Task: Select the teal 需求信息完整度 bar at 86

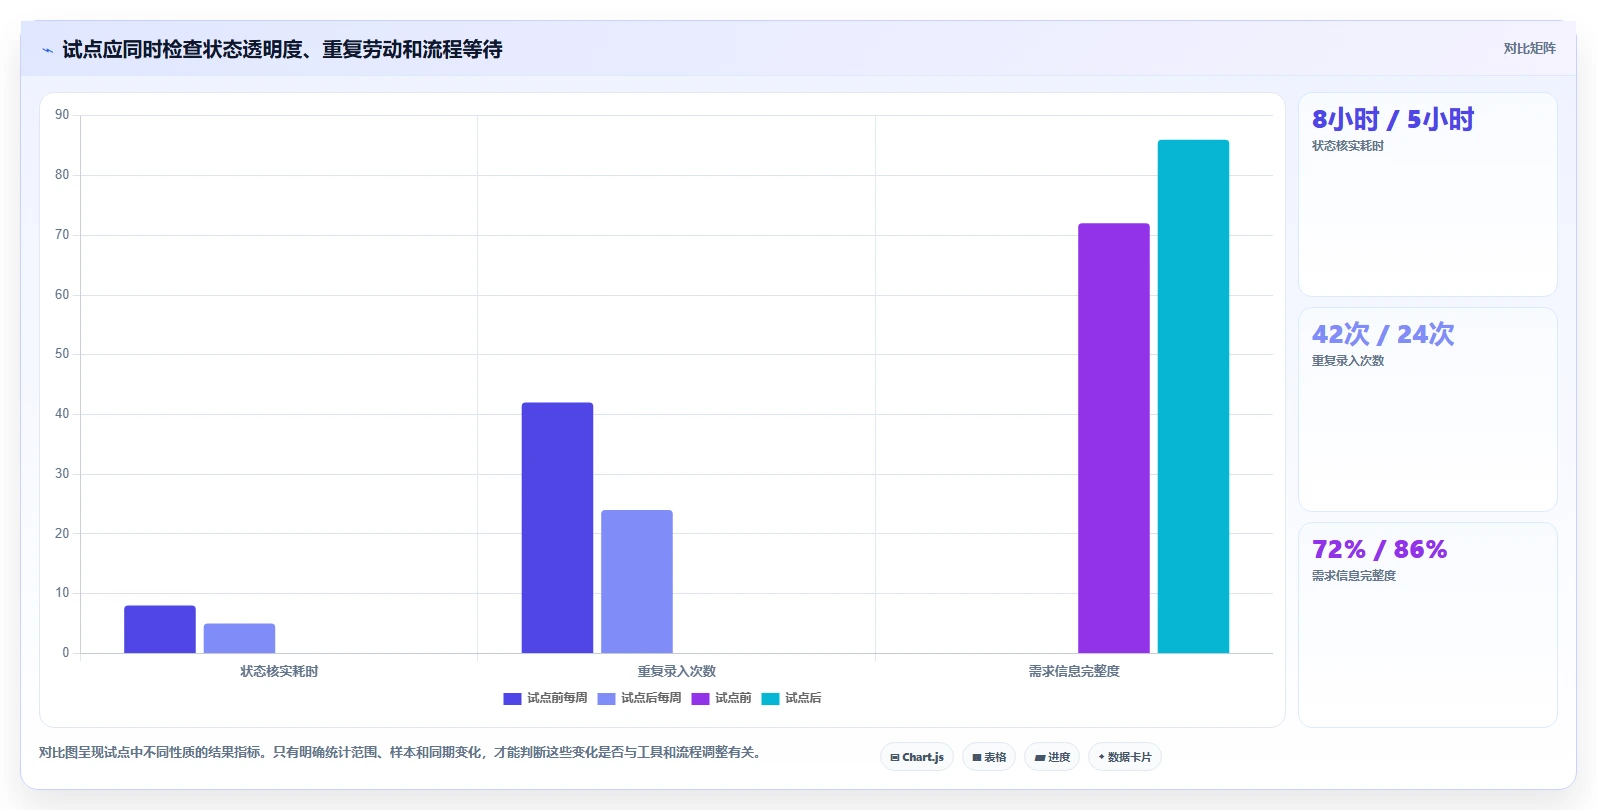Action: click(1193, 396)
